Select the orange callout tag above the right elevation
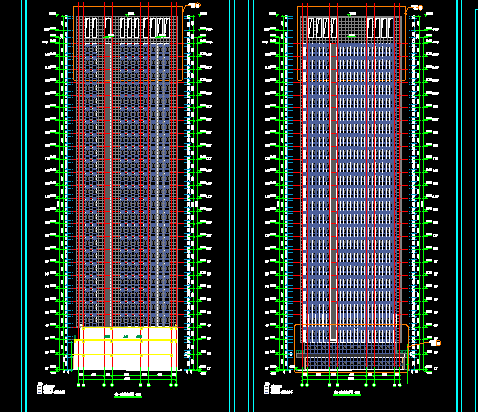Screen dimensions: 478x412 click(417, 8)
